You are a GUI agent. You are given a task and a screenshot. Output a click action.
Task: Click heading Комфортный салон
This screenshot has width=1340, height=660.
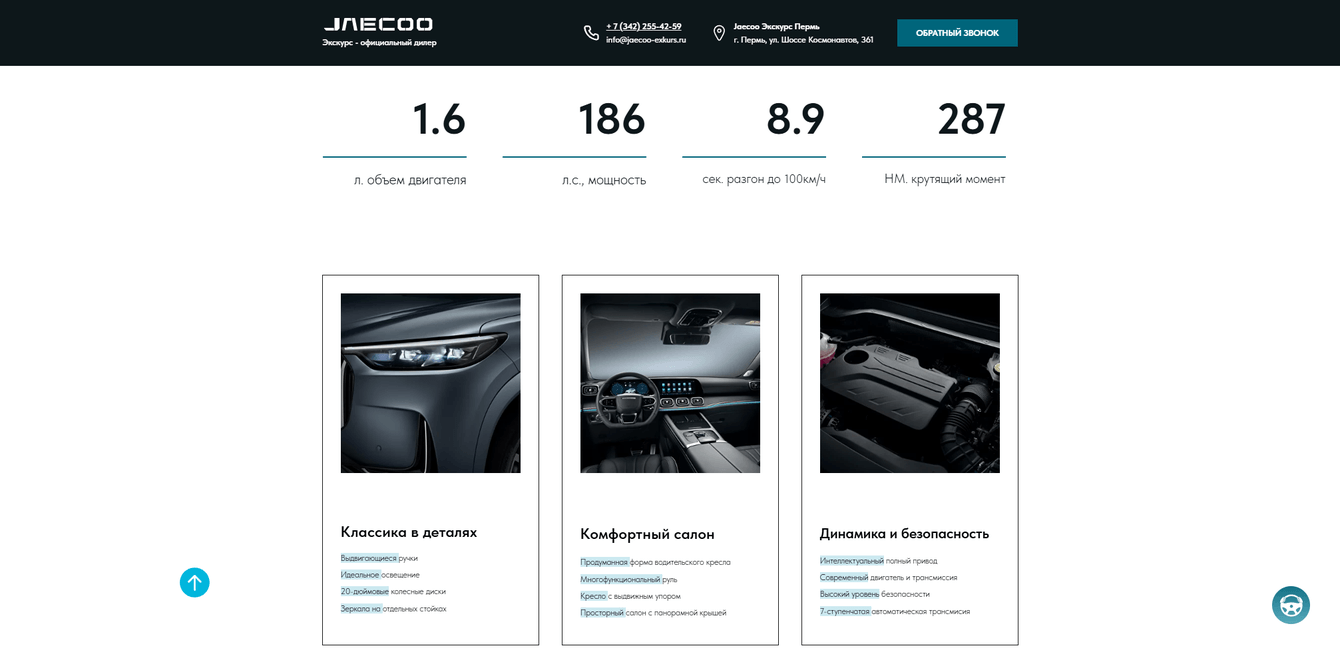pos(648,534)
